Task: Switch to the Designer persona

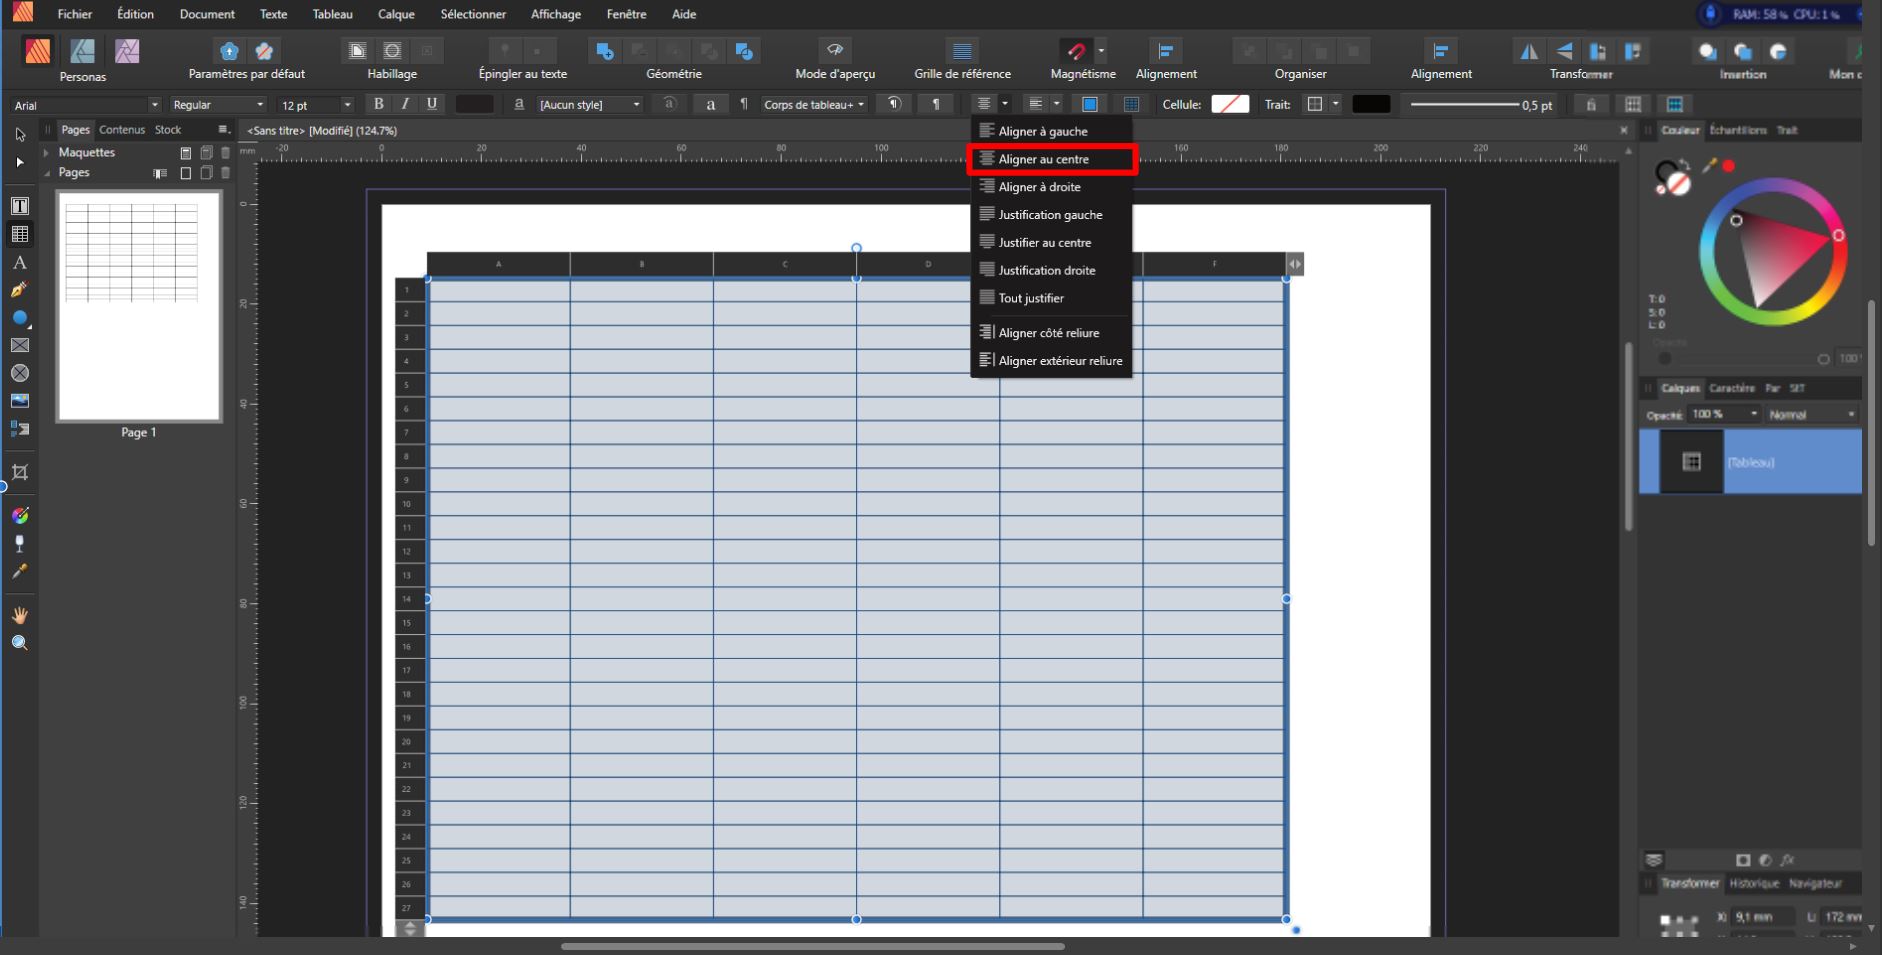Action: pyautogui.click(x=82, y=51)
